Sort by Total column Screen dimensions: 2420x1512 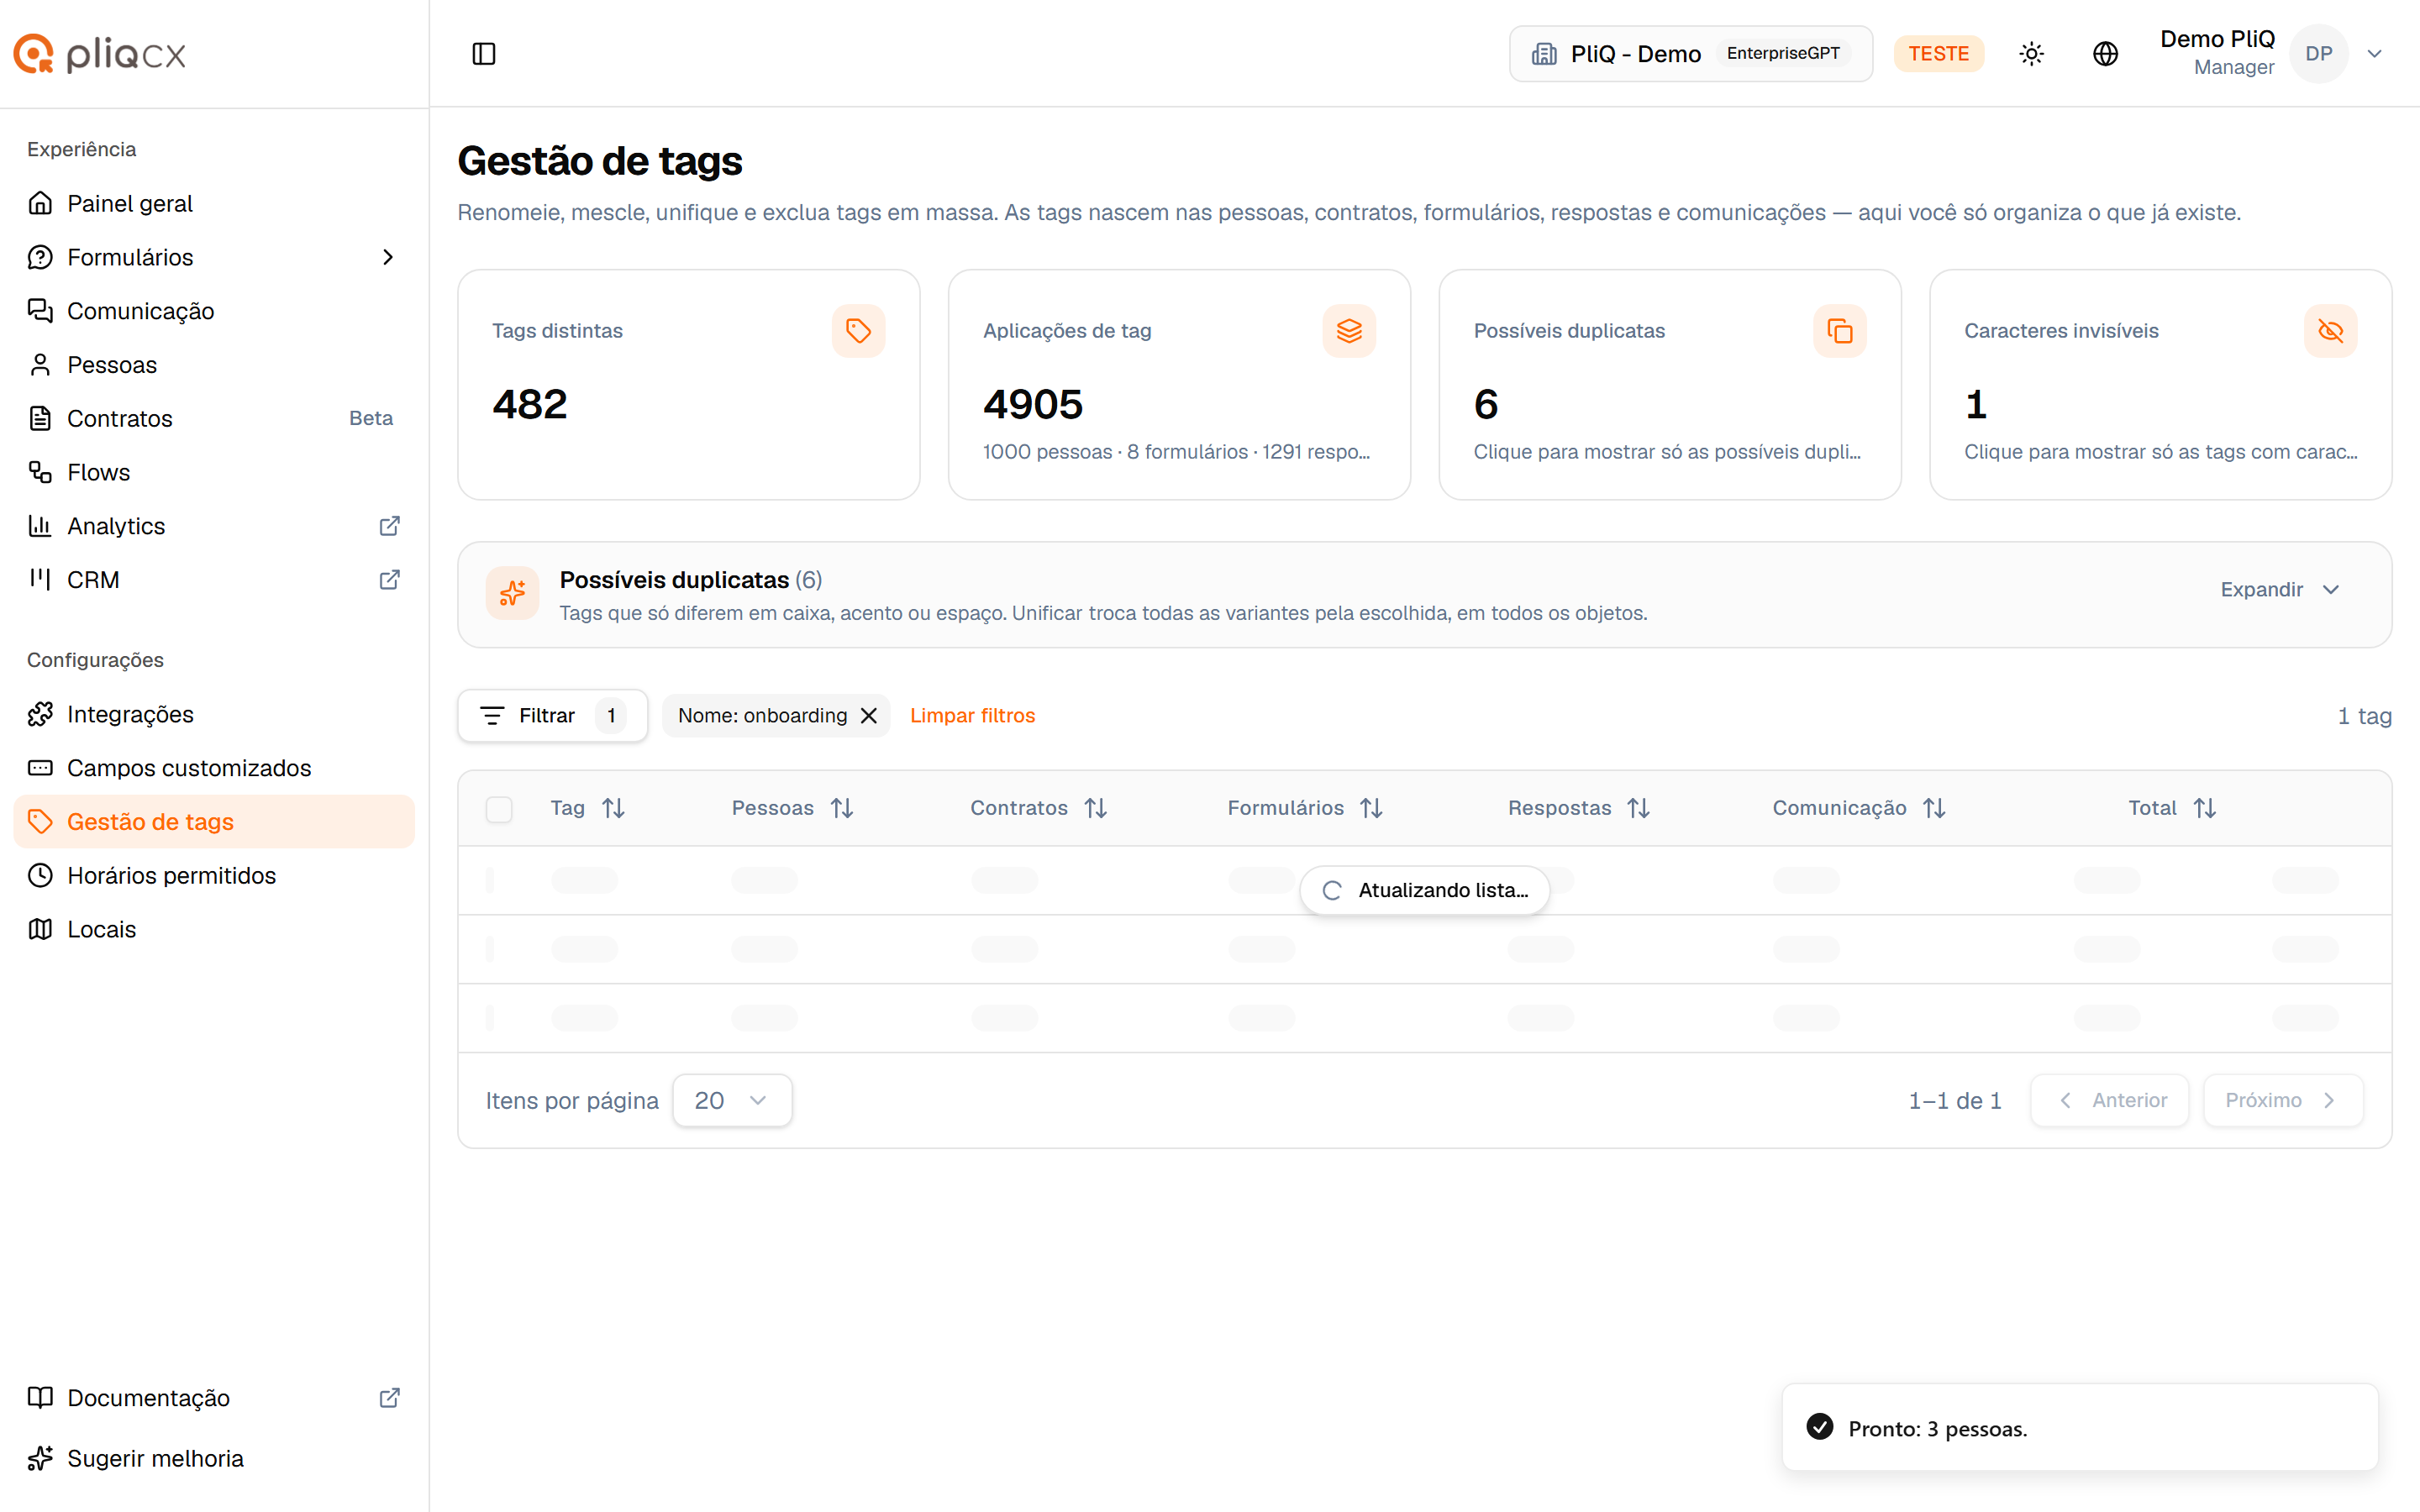pyautogui.click(x=2172, y=808)
